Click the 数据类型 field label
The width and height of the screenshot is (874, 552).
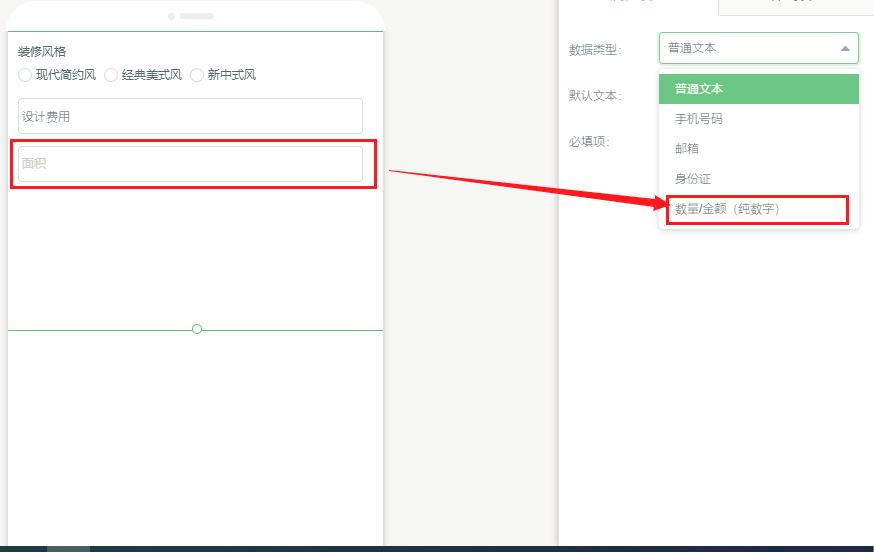coord(594,49)
